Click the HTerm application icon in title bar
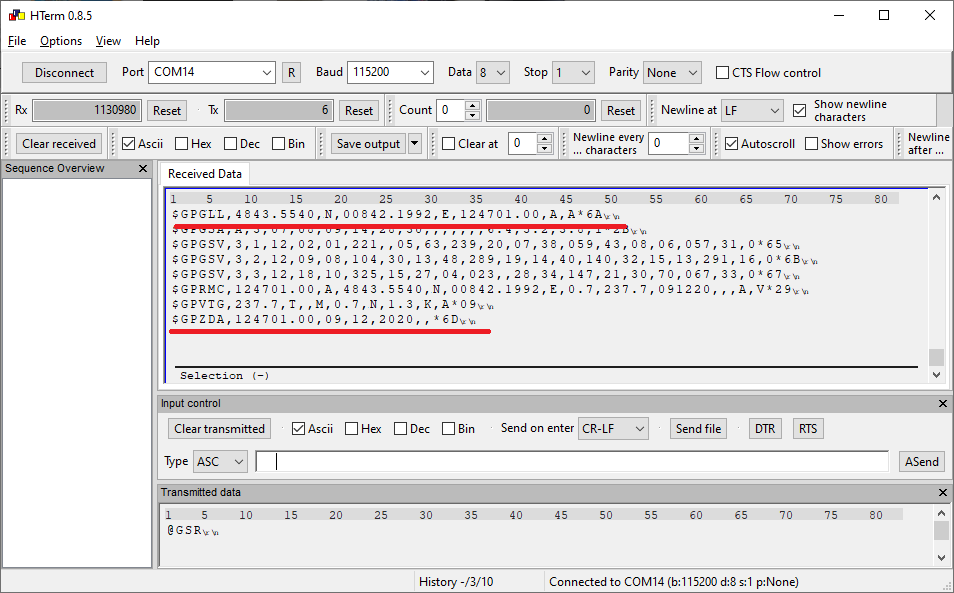The height and width of the screenshot is (593, 954). 13,15
